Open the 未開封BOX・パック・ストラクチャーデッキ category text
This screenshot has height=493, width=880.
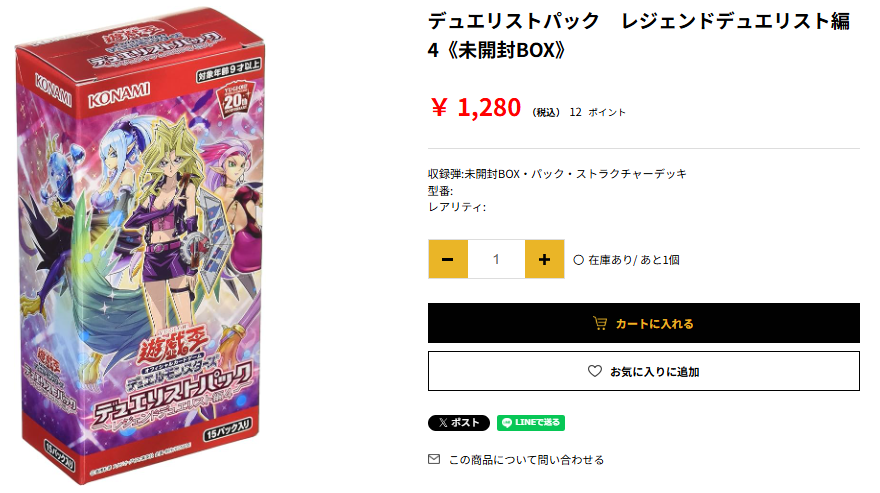click(575, 174)
